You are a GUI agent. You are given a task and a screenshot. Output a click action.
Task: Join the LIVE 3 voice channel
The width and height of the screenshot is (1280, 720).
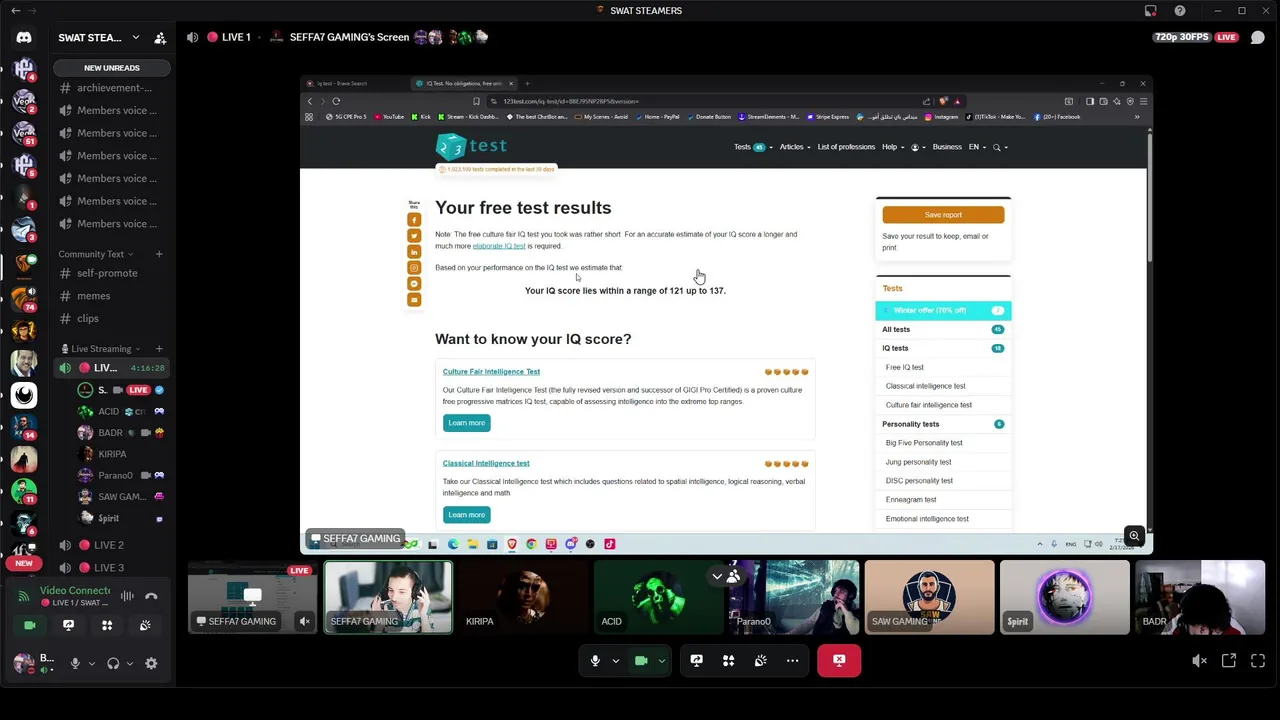tap(110, 568)
